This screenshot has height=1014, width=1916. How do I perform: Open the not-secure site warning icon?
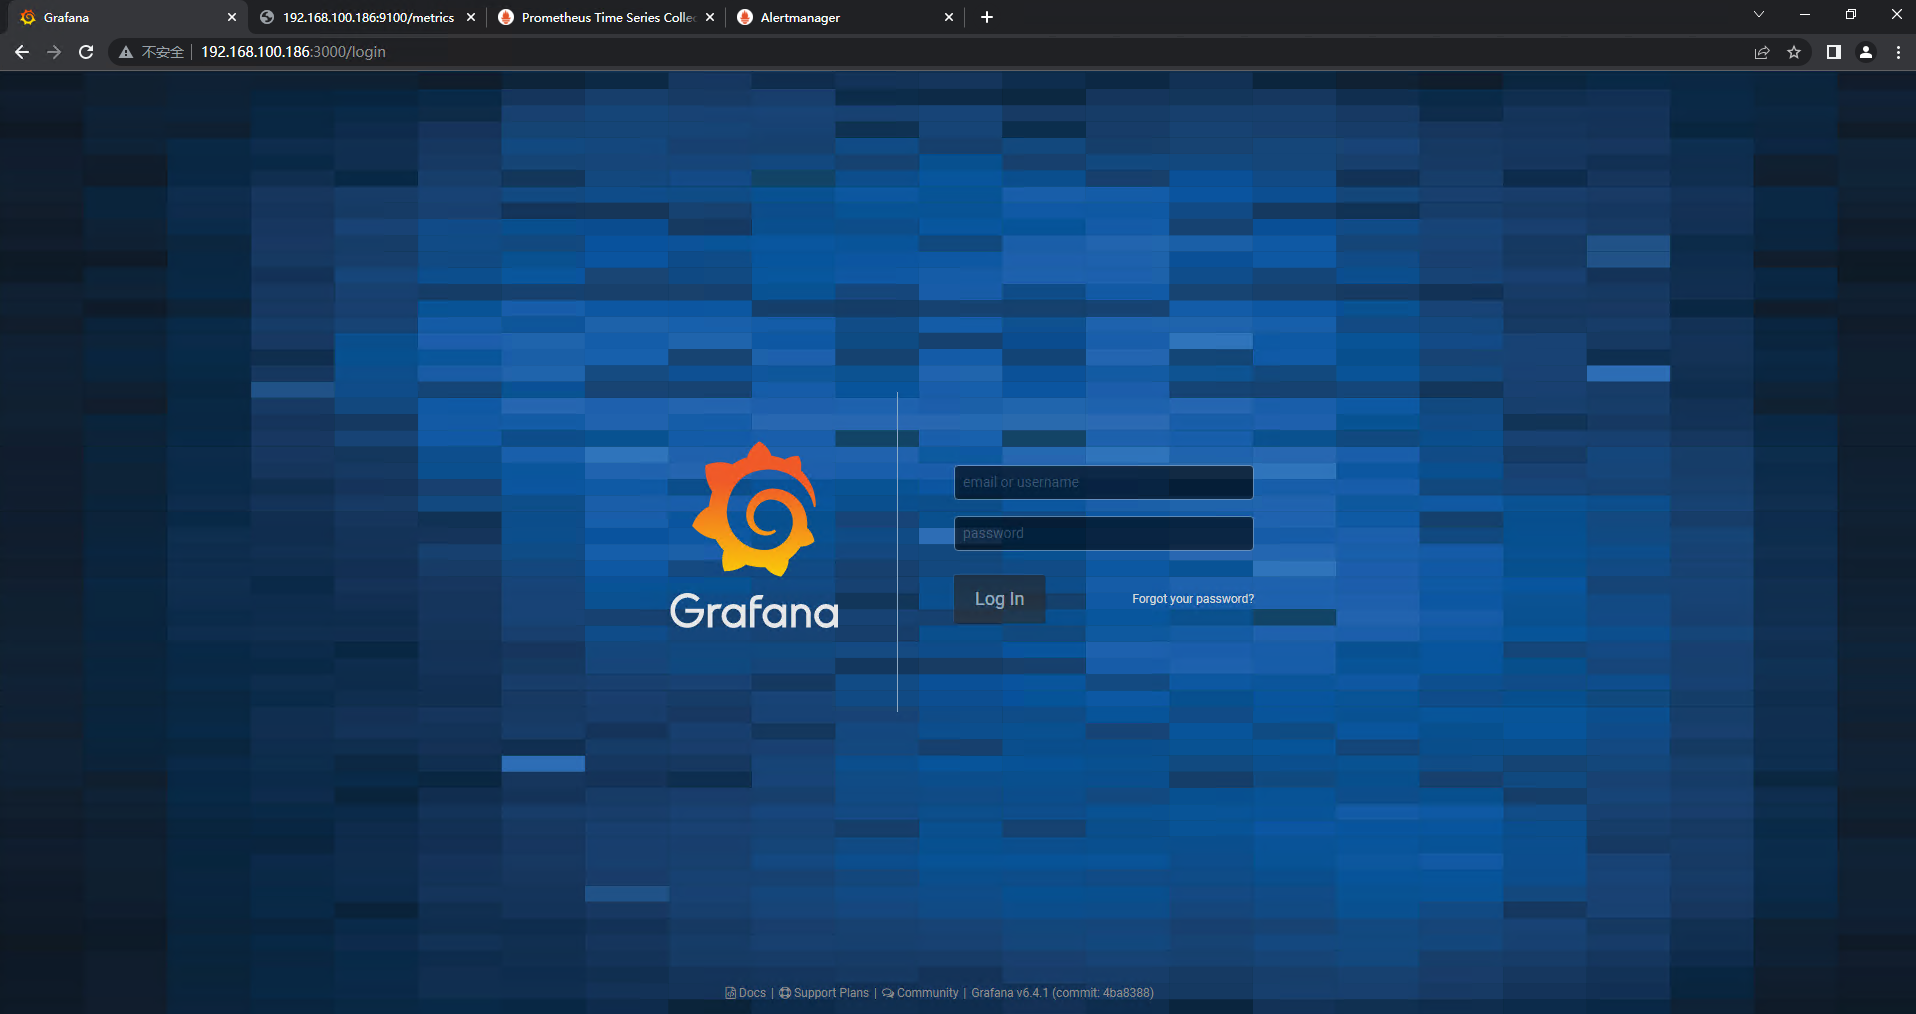(x=126, y=52)
